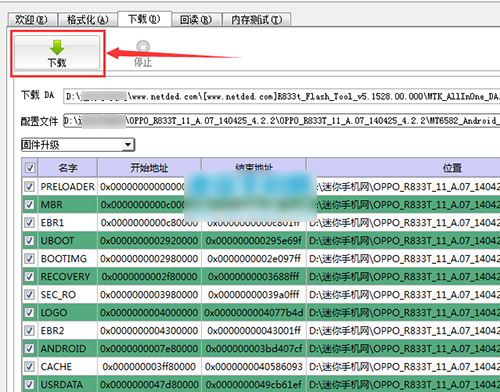Click USRDATA start address 0x0000000047d80000
The width and height of the screenshot is (500, 392).
pyautogui.click(x=149, y=385)
